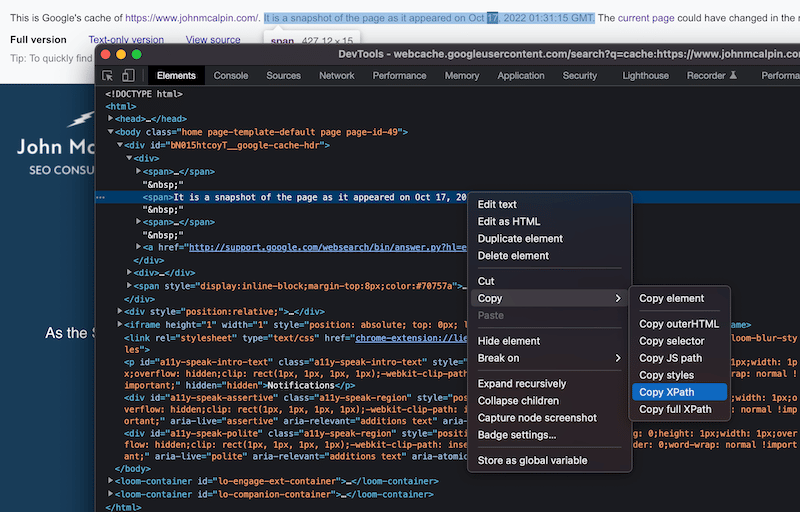Close the DevTools window with red button
The height and width of the screenshot is (512, 800).
pos(106,55)
